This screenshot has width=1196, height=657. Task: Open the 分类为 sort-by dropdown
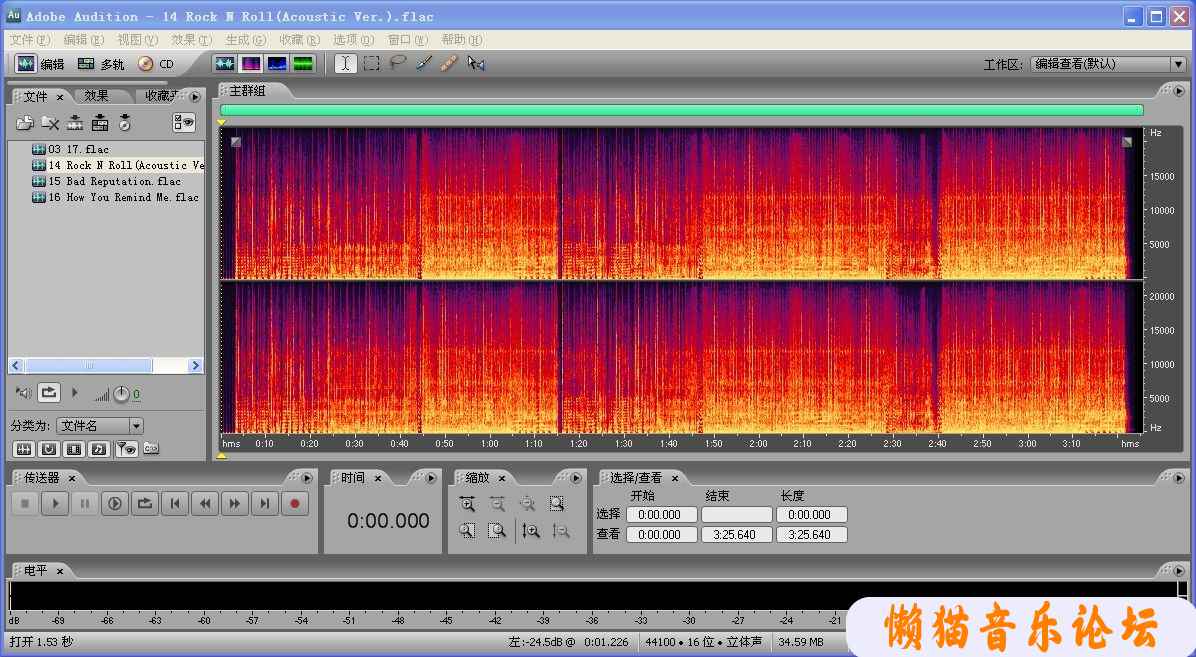[x=100, y=426]
